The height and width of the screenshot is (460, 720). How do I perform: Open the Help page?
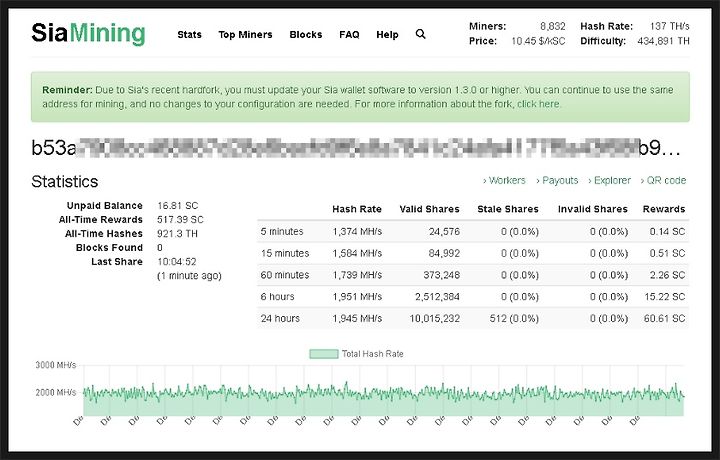[x=387, y=34]
